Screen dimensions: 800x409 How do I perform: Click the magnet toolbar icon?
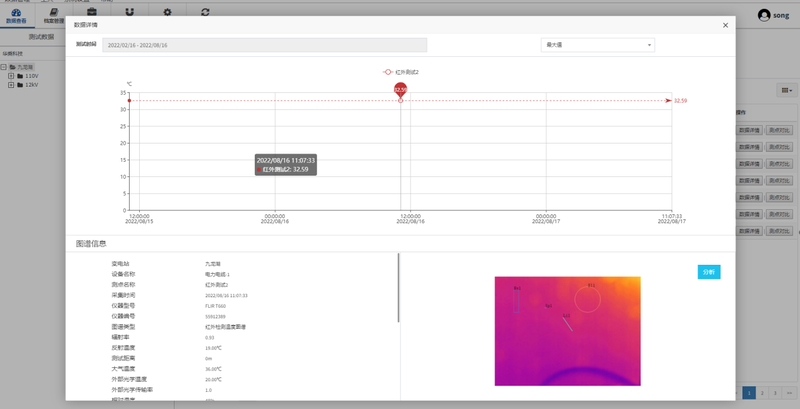click(130, 12)
